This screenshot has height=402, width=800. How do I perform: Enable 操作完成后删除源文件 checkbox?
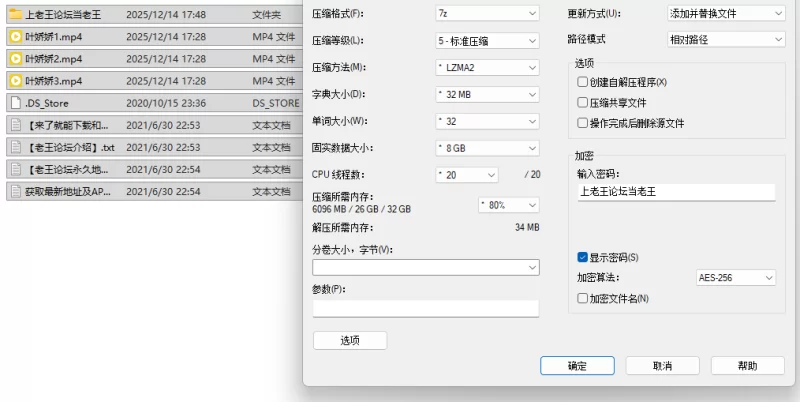click(x=582, y=122)
